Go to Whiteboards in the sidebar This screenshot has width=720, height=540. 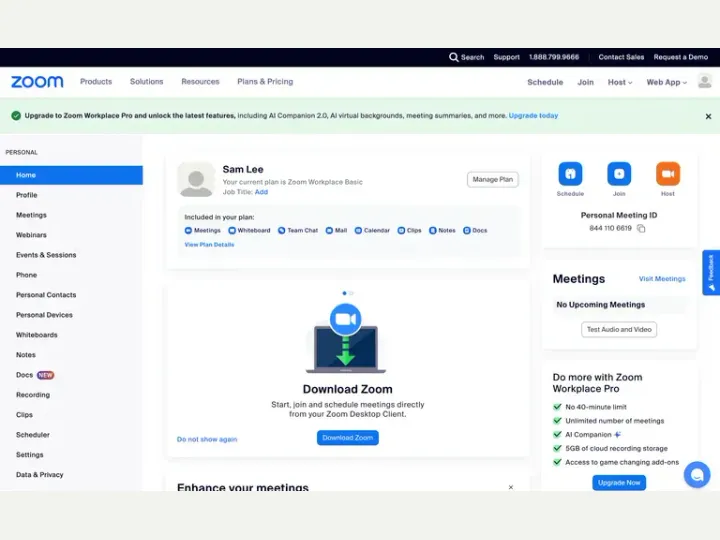tap(37, 335)
